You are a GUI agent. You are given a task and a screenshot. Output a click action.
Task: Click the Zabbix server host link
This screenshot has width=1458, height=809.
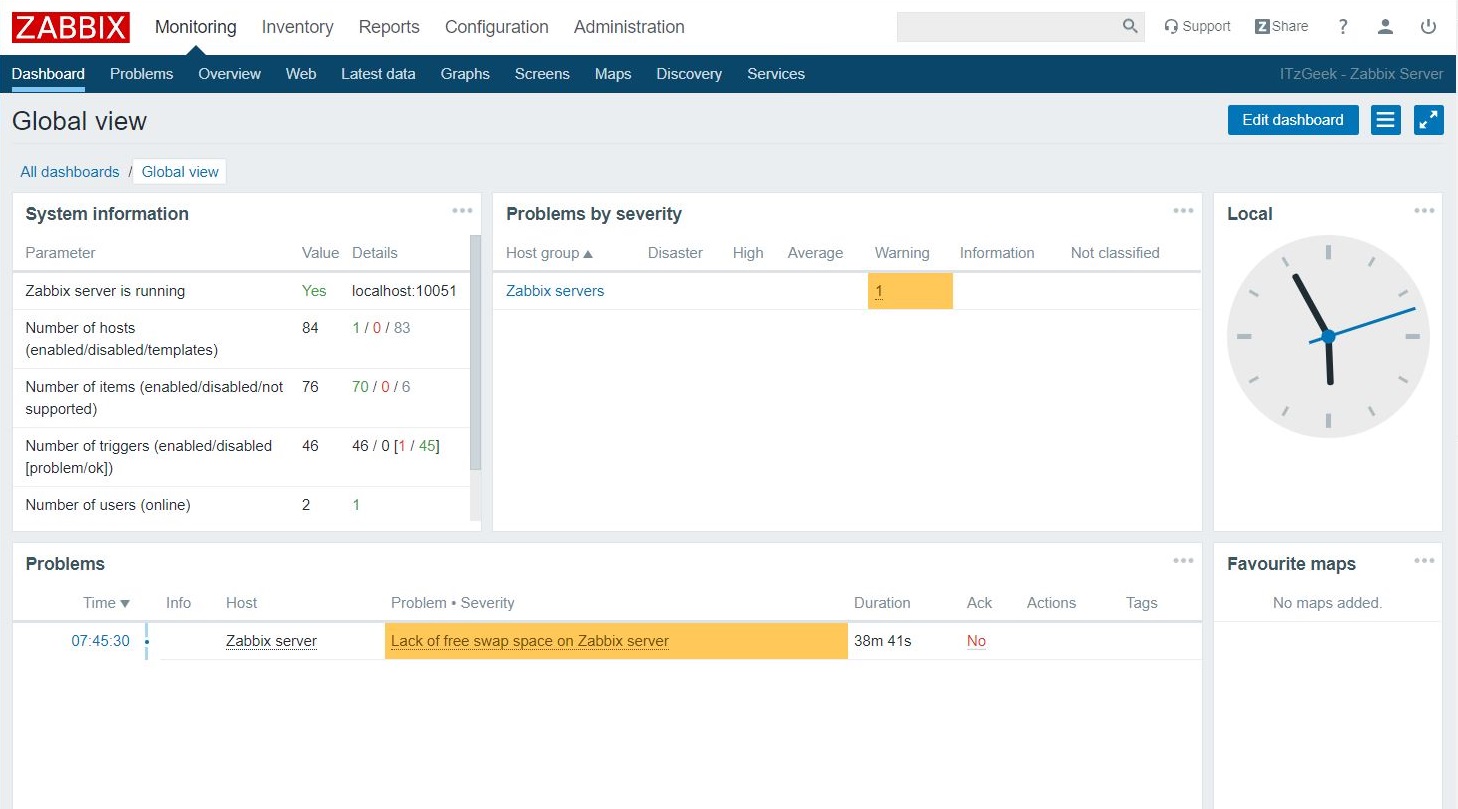(x=271, y=641)
